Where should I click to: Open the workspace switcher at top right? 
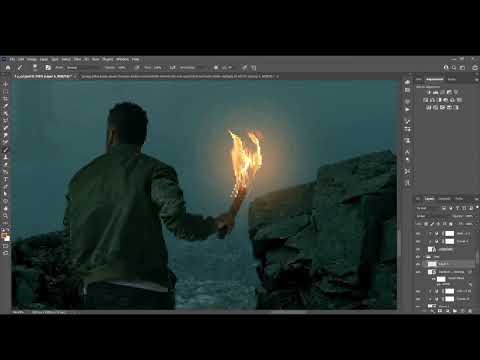click(x=462, y=67)
